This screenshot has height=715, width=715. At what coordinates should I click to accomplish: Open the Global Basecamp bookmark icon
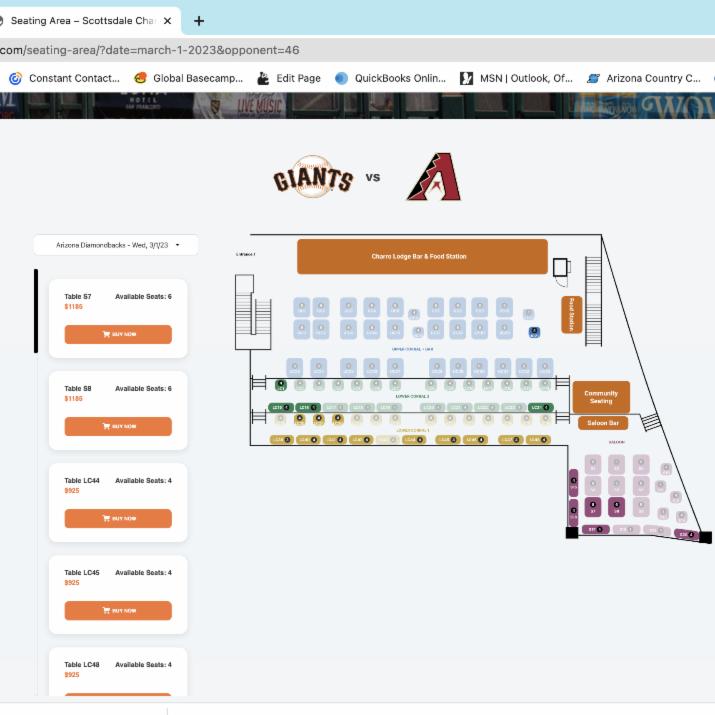(x=140, y=78)
